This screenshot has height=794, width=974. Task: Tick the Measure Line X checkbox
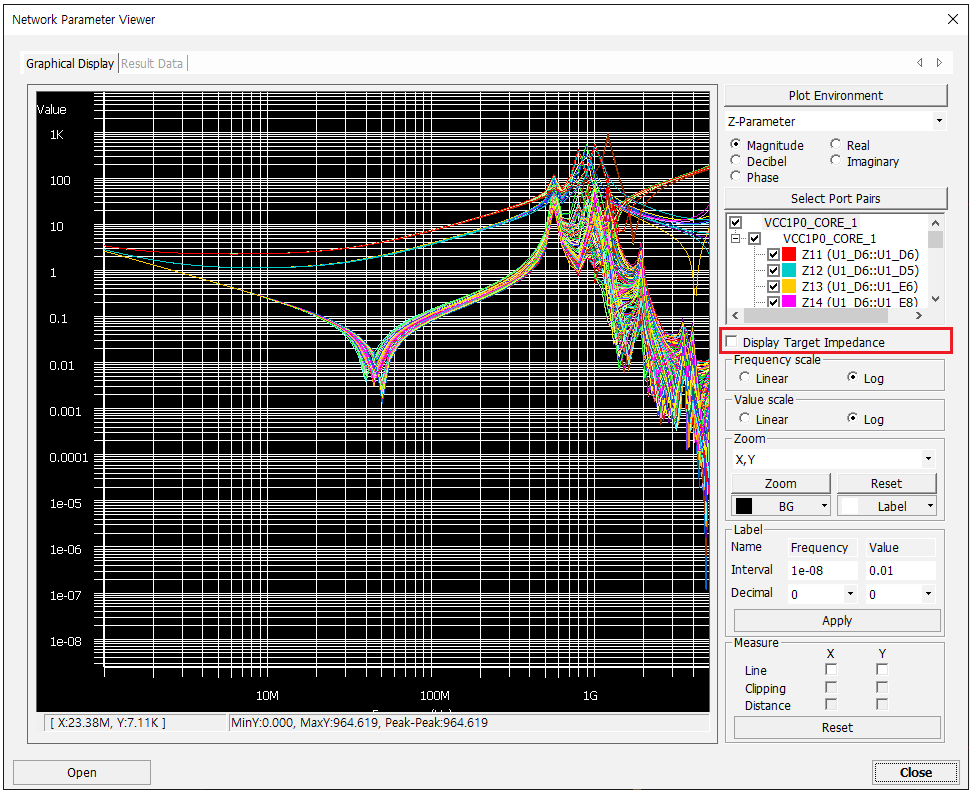click(x=831, y=670)
